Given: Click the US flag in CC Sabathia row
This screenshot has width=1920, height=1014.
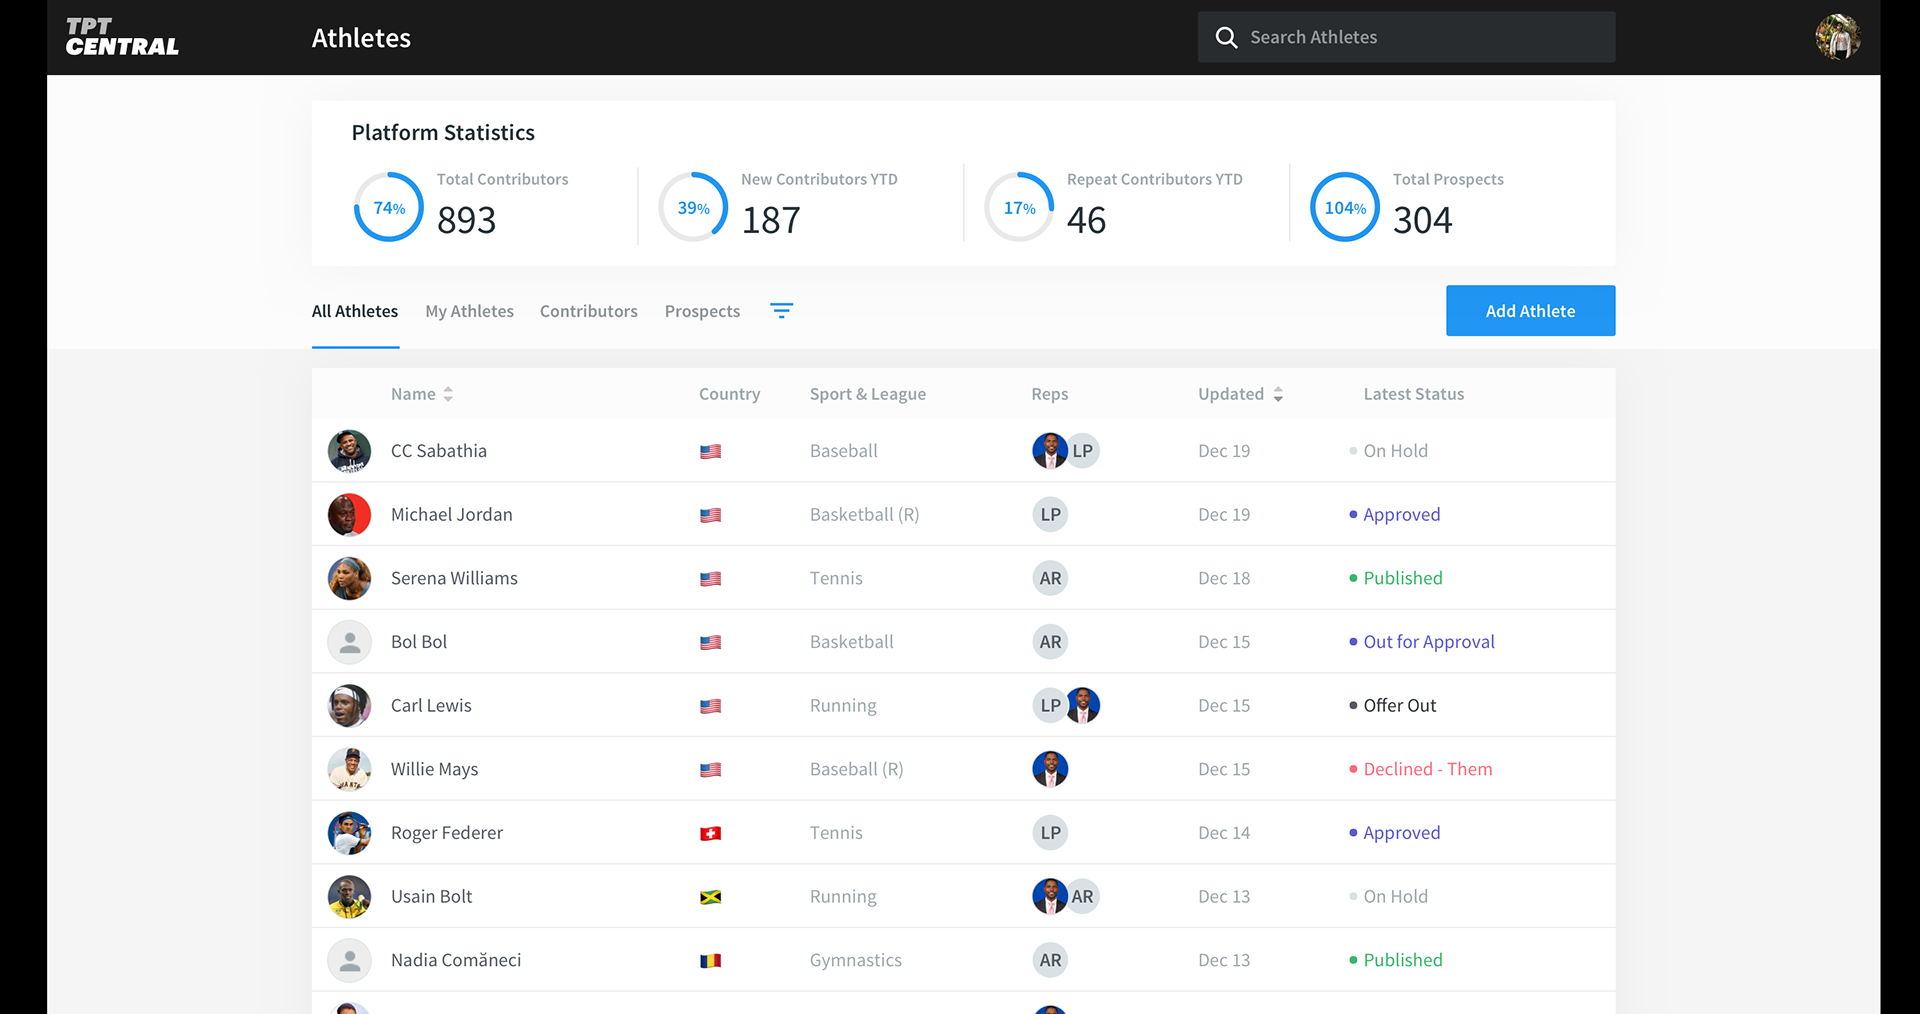Looking at the screenshot, I should click(710, 451).
